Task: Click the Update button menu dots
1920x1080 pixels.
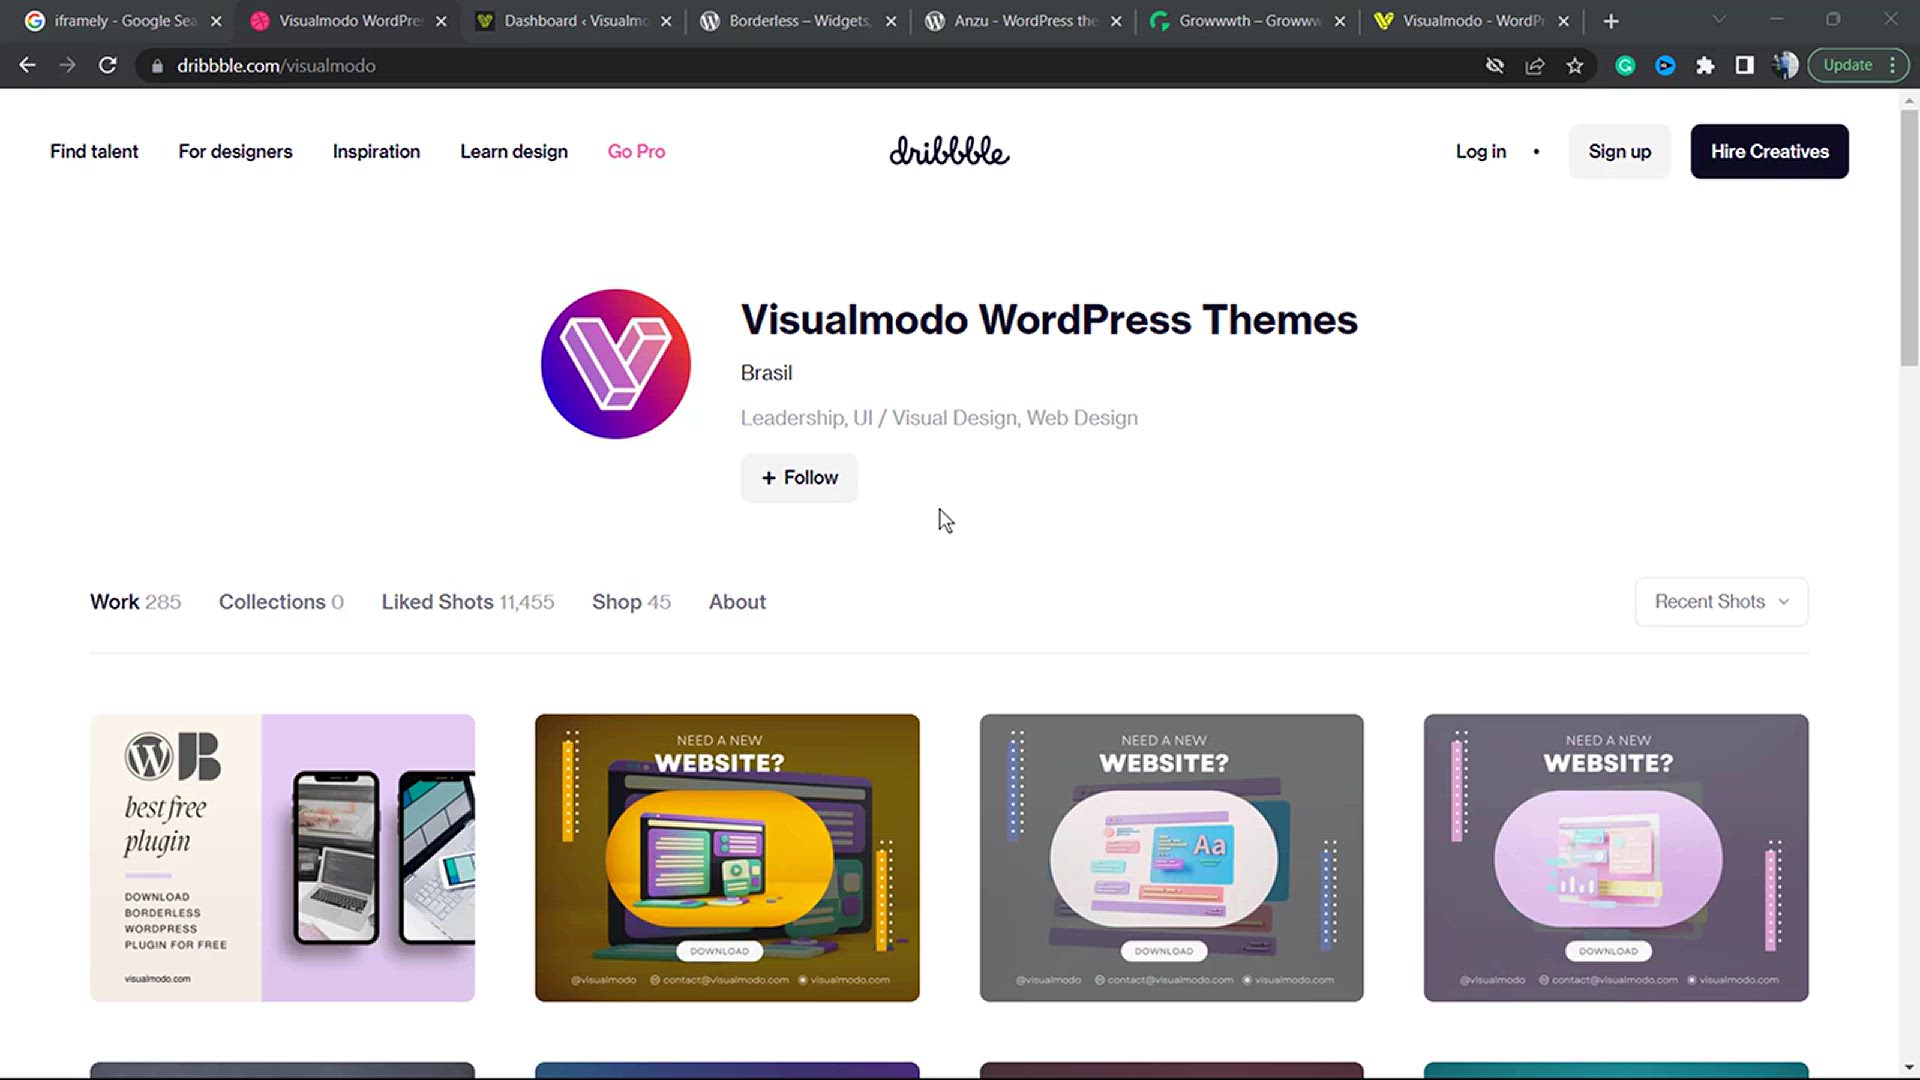Action: (x=1893, y=65)
